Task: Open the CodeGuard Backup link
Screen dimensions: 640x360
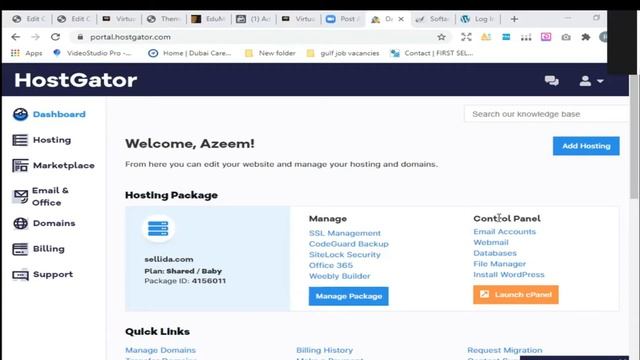Action: tap(349, 244)
